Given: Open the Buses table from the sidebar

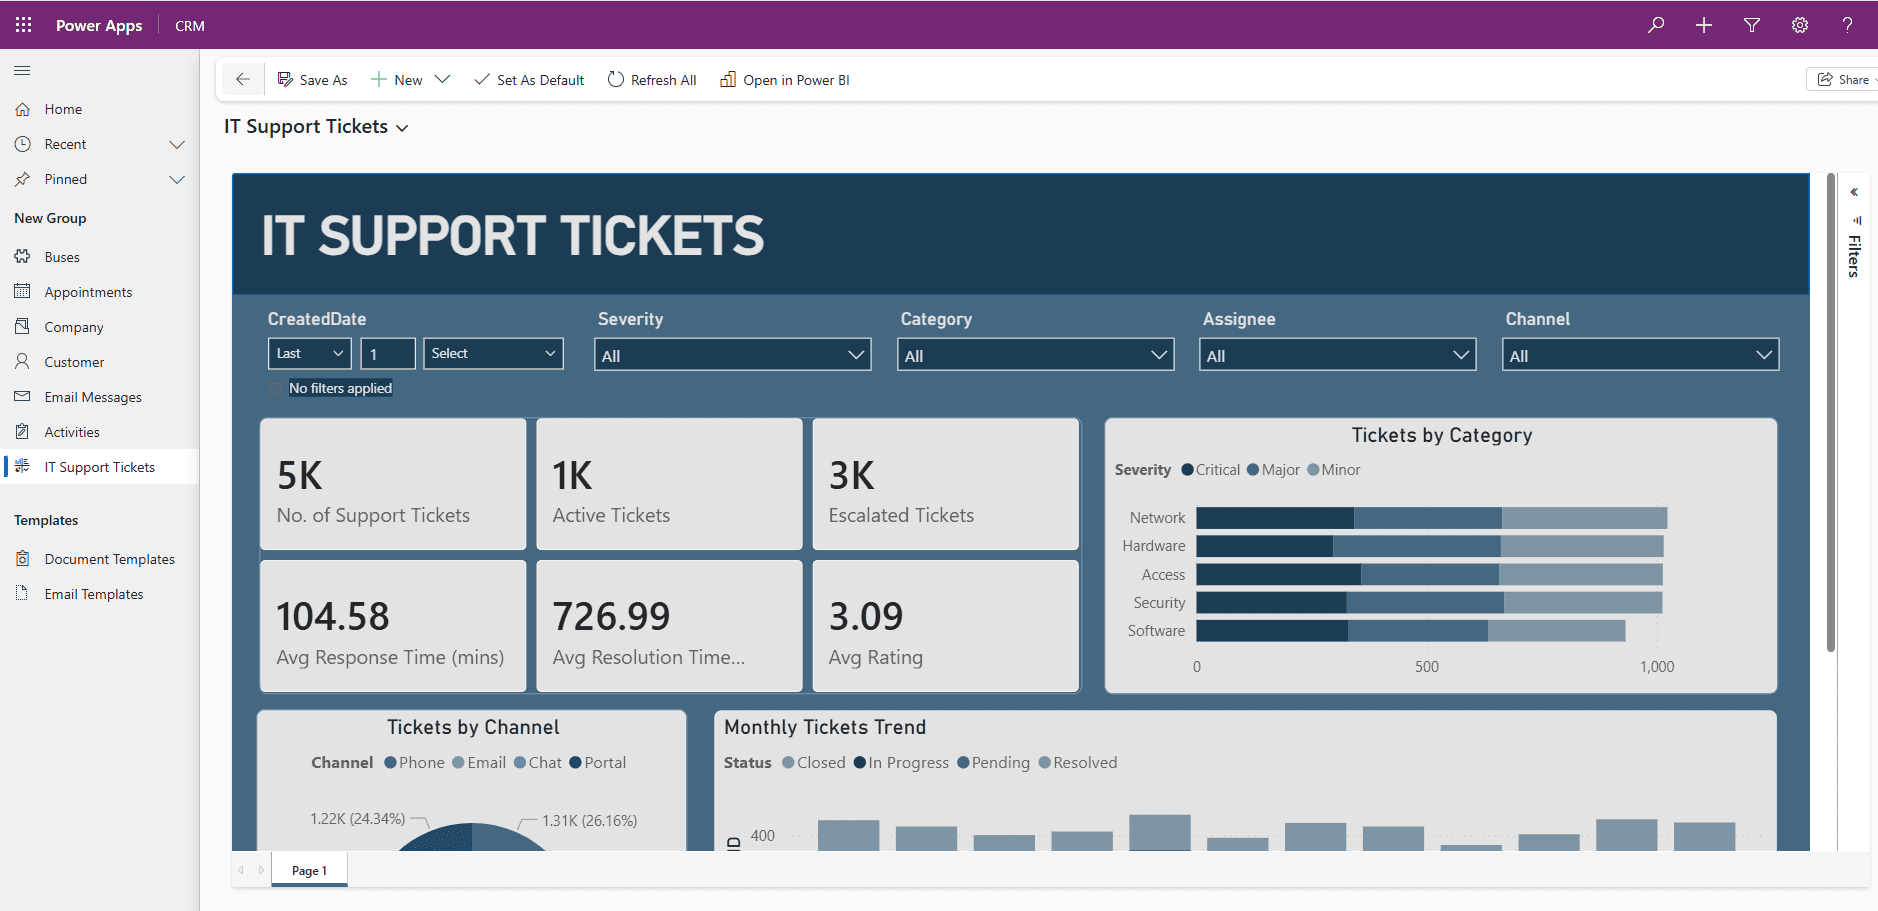Looking at the screenshot, I should pos(61,256).
